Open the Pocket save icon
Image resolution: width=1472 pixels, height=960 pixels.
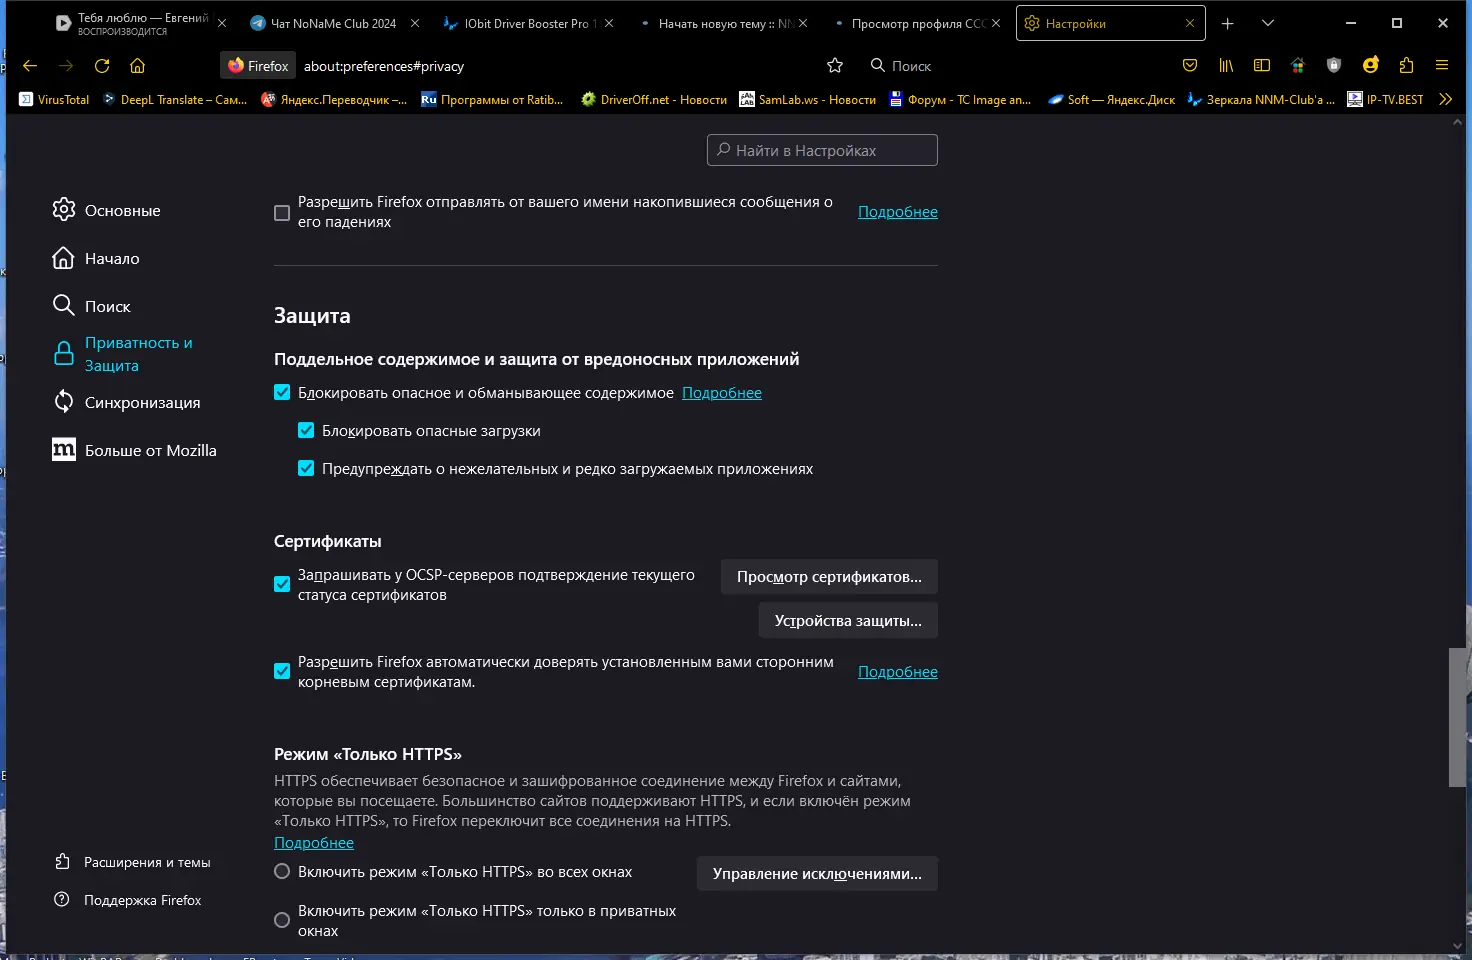(x=1190, y=65)
